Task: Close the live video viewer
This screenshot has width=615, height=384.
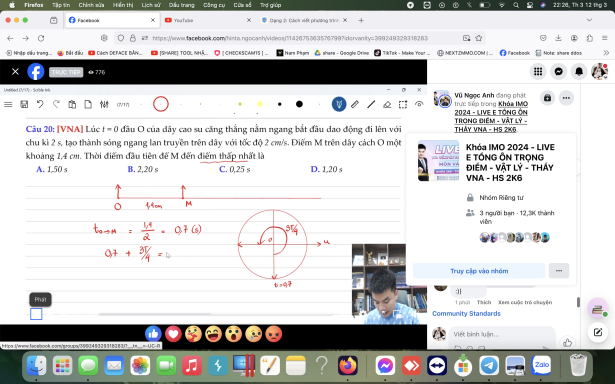Action: 15,72
